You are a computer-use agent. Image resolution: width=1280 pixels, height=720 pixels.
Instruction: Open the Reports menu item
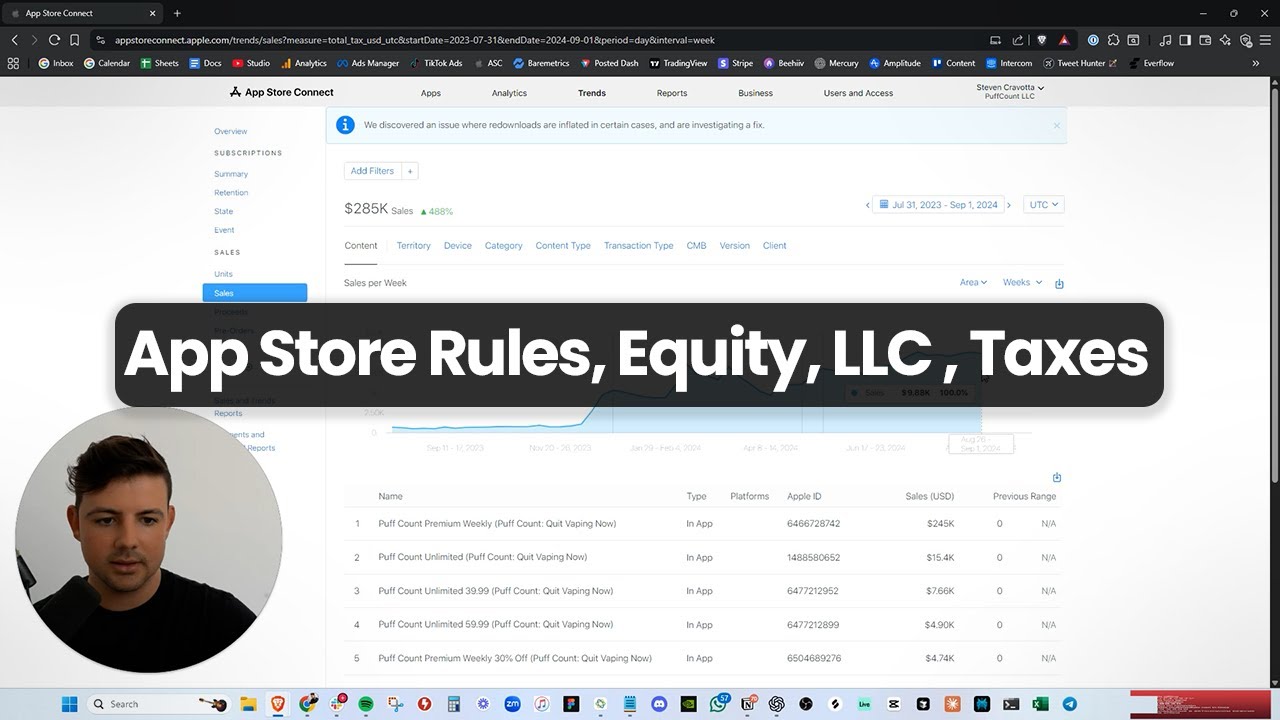(x=672, y=93)
